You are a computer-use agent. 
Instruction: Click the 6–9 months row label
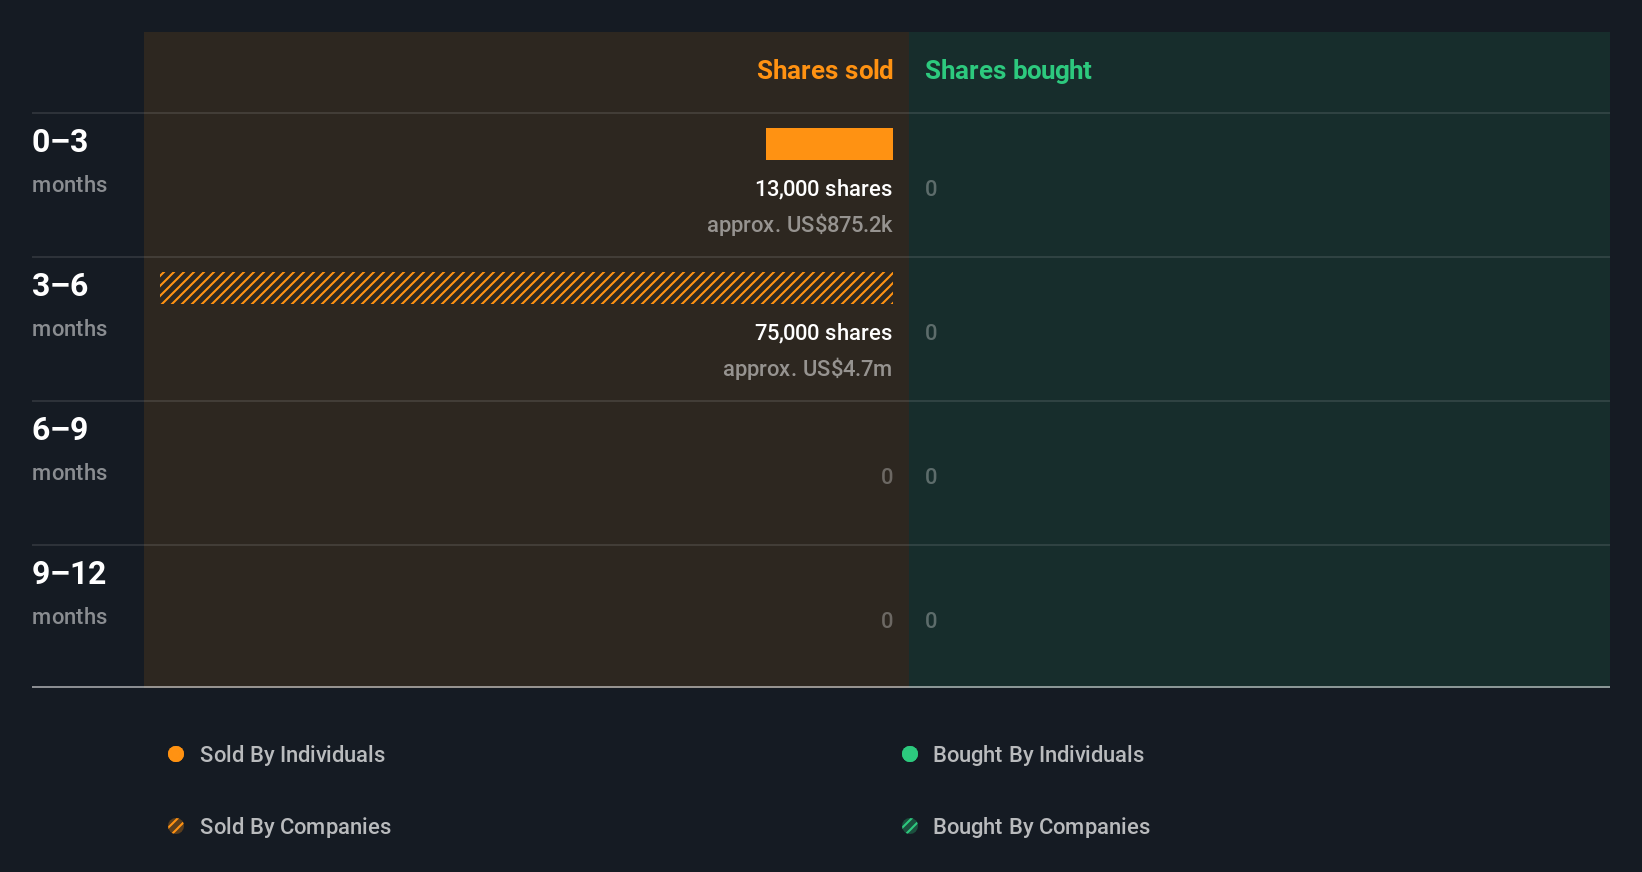tap(69, 449)
